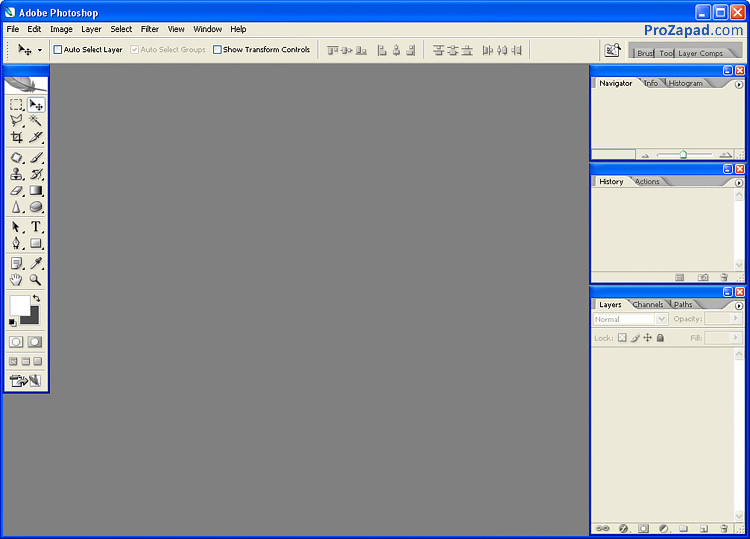Select the Path Selection tool

(x=16, y=227)
